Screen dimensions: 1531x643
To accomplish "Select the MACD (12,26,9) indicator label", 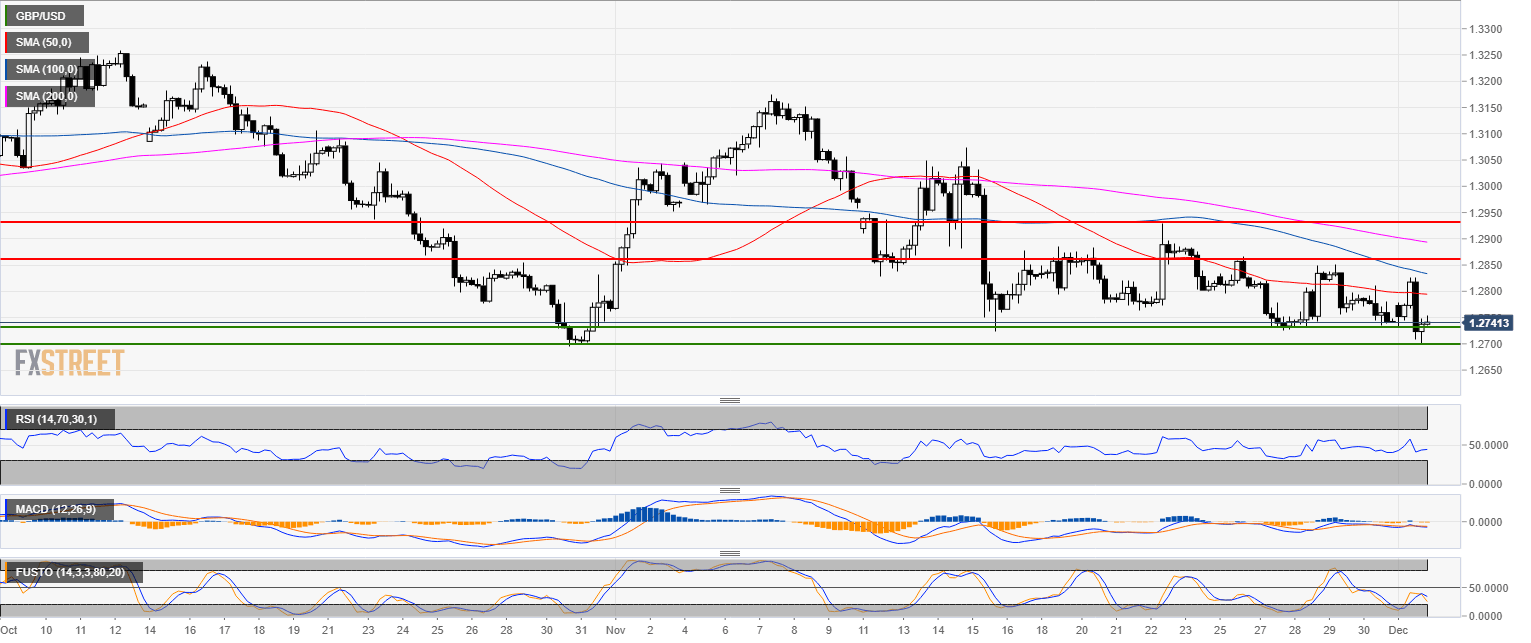I will pyautogui.click(x=58, y=510).
